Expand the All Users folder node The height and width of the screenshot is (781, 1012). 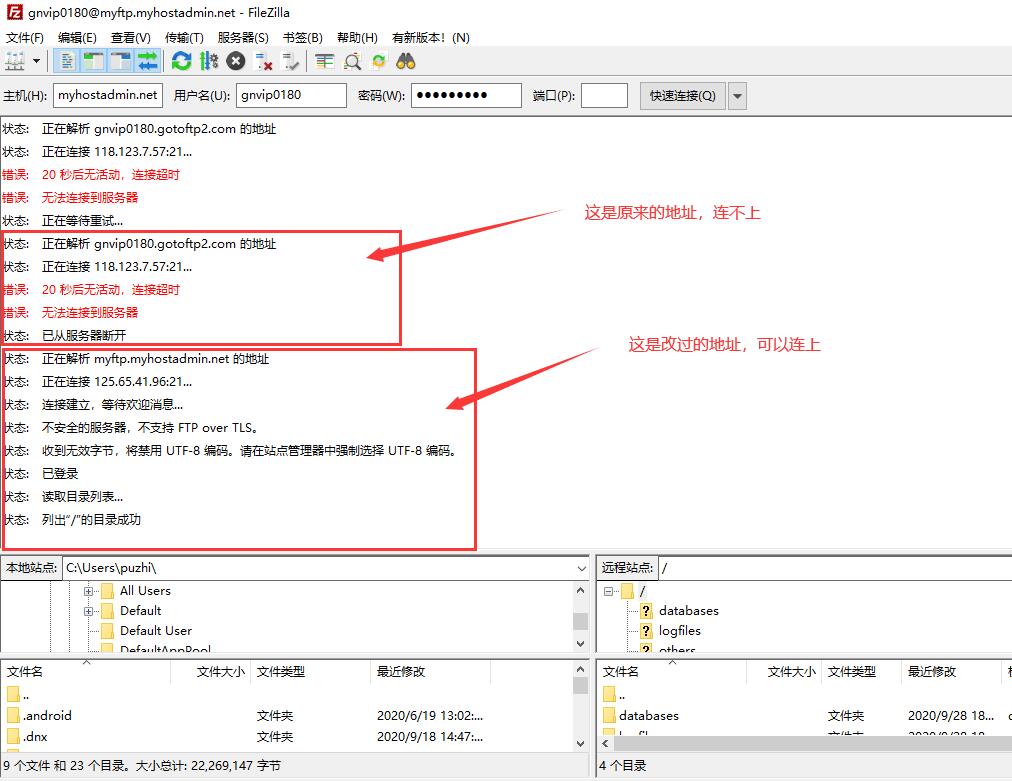(x=89, y=591)
